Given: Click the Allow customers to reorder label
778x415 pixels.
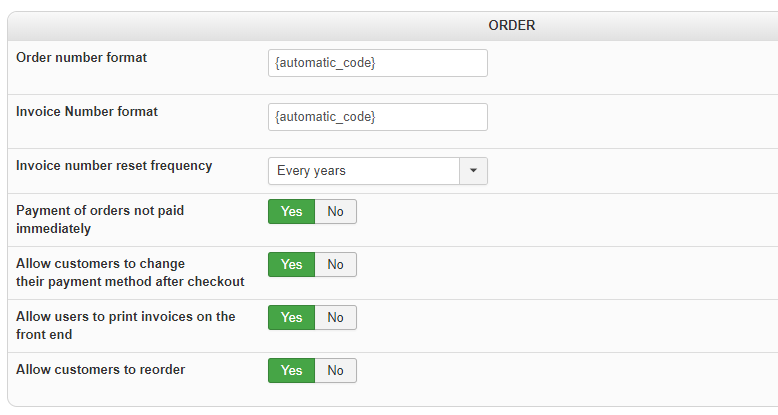Looking at the screenshot, I should (x=100, y=370).
